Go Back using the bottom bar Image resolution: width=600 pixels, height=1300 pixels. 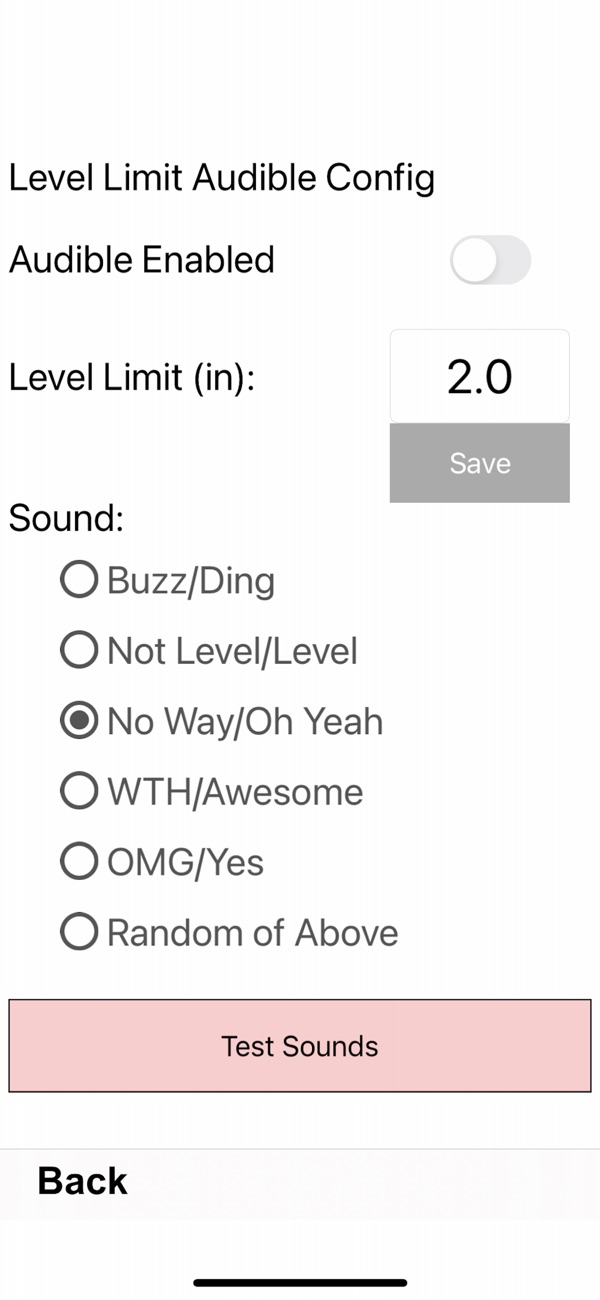pyautogui.click(x=83, y=1181)
